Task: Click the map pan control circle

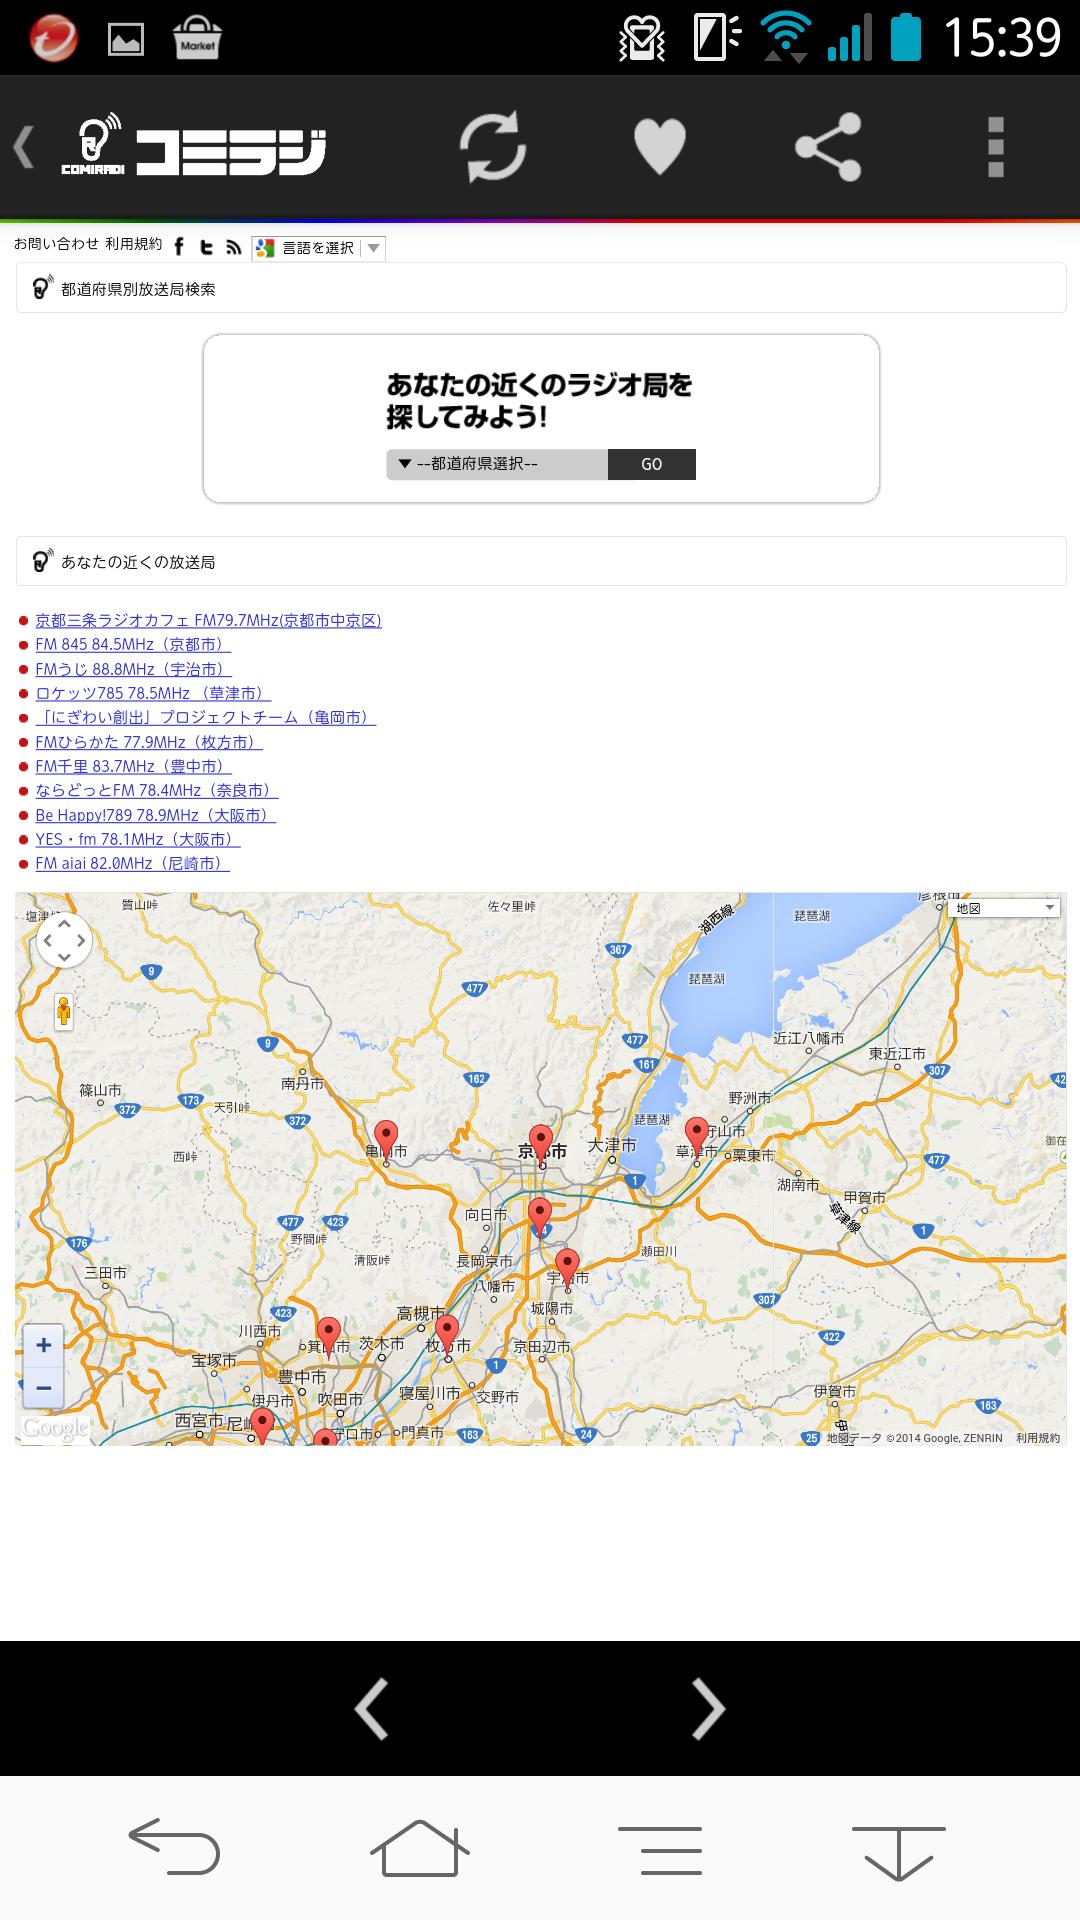Action: 64,941
